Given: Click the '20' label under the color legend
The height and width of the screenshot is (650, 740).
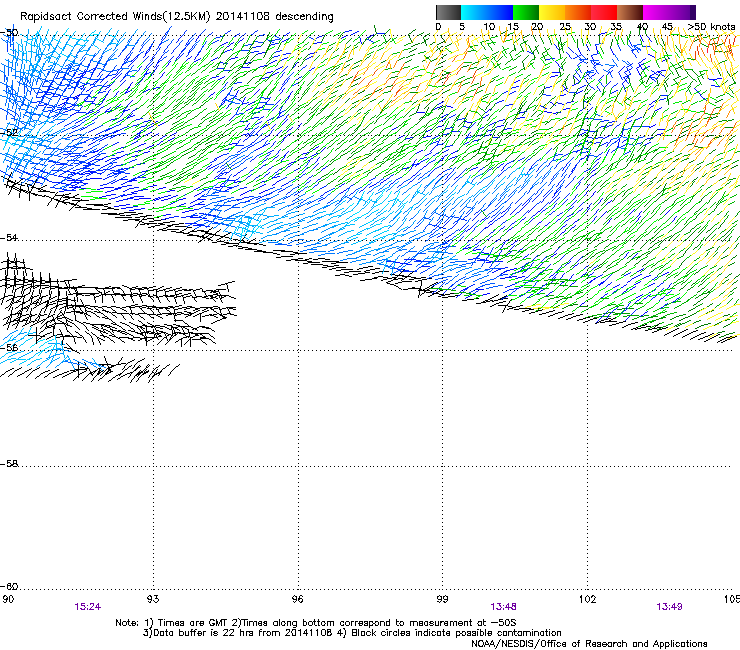Looking at the screenshot, I should point(538,27).
